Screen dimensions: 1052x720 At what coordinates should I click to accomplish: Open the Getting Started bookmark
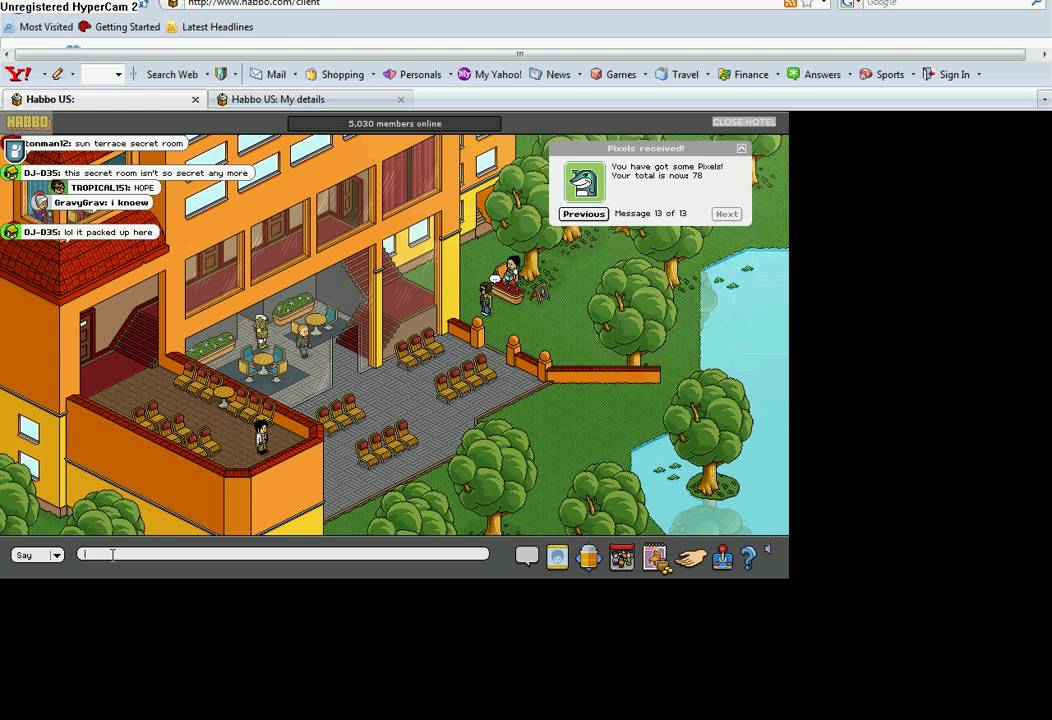pos(119,27)
